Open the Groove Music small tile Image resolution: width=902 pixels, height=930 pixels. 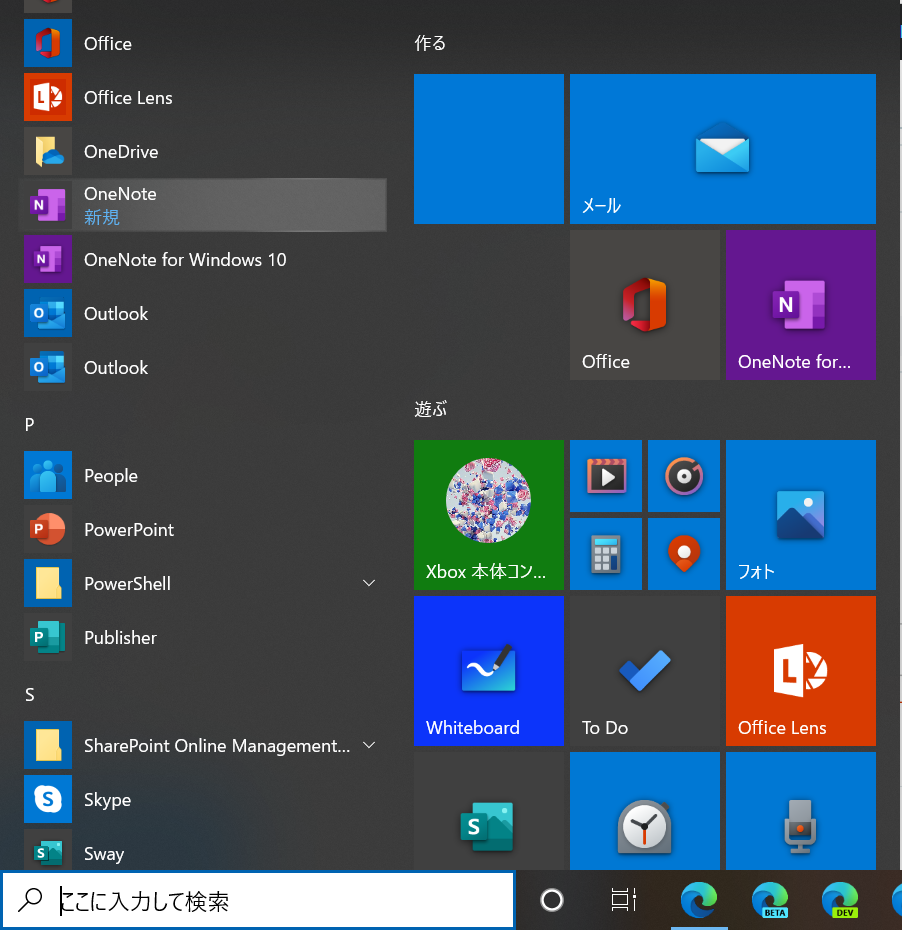click(684, 476)
